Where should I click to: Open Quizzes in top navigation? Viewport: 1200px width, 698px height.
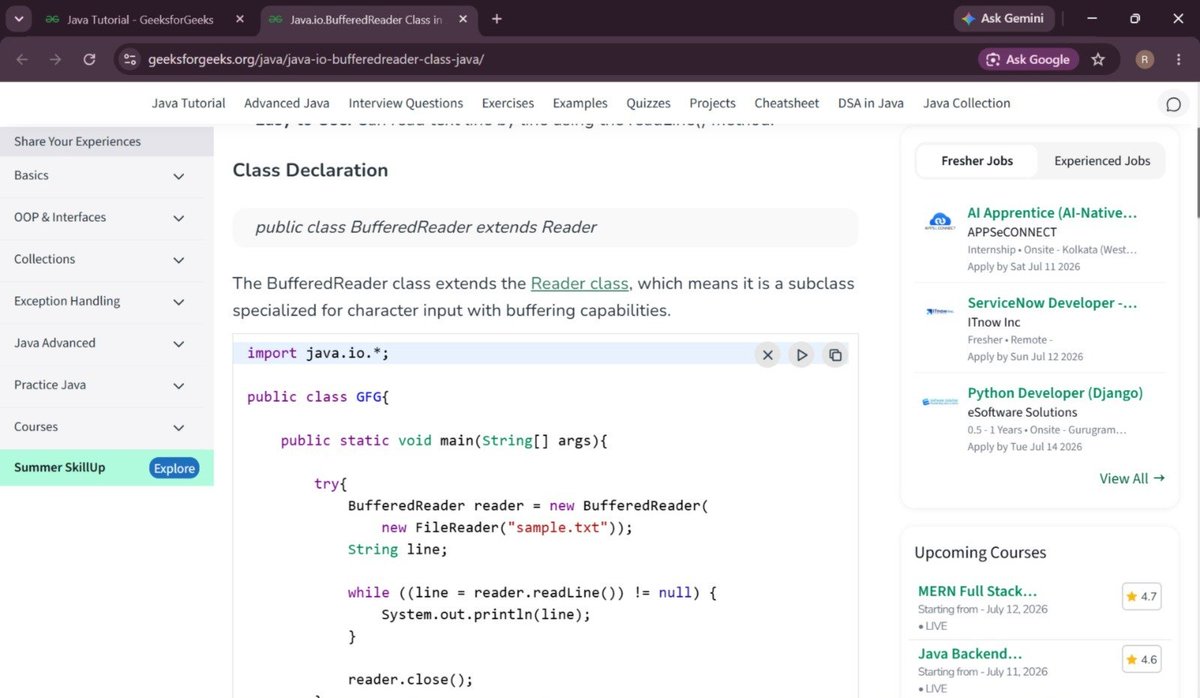click(648, 103)
